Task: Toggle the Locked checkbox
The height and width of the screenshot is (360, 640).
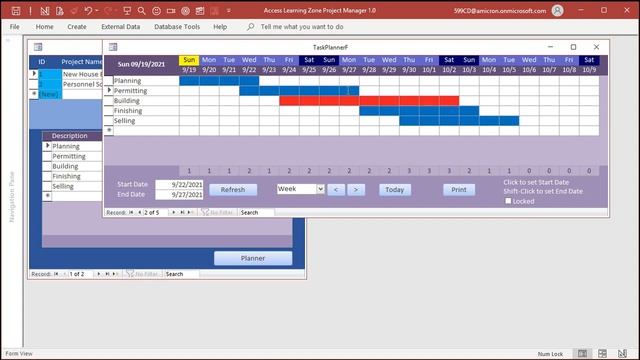Action: point(508,201)
